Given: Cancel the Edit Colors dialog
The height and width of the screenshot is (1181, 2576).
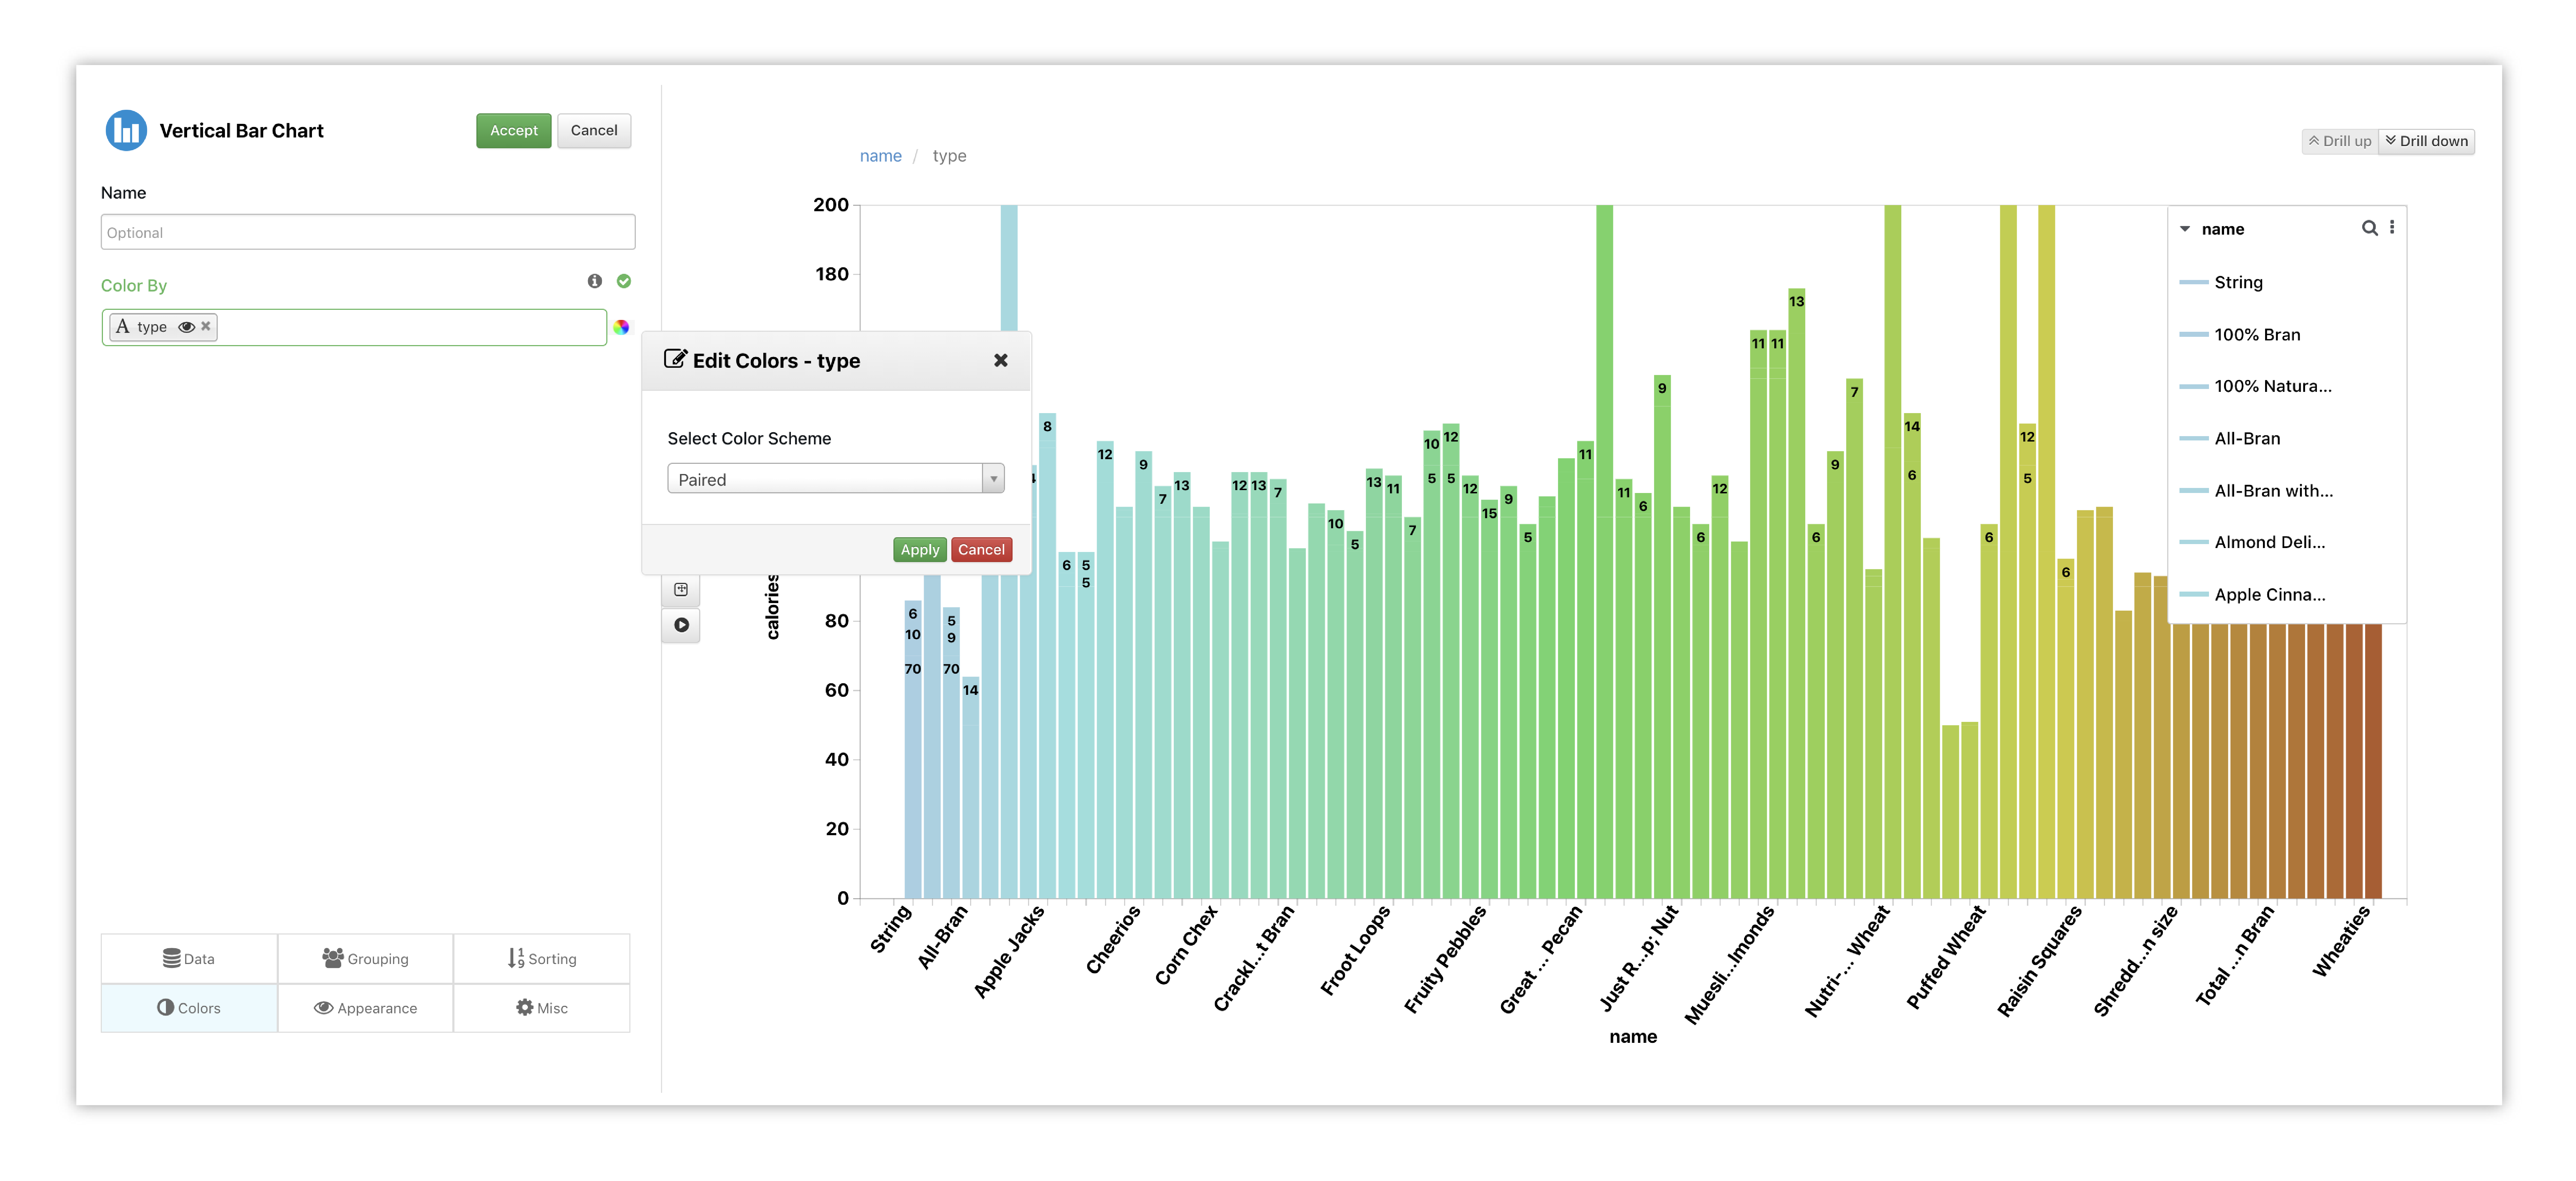Looking at the screenshot, I should point(981,550).
